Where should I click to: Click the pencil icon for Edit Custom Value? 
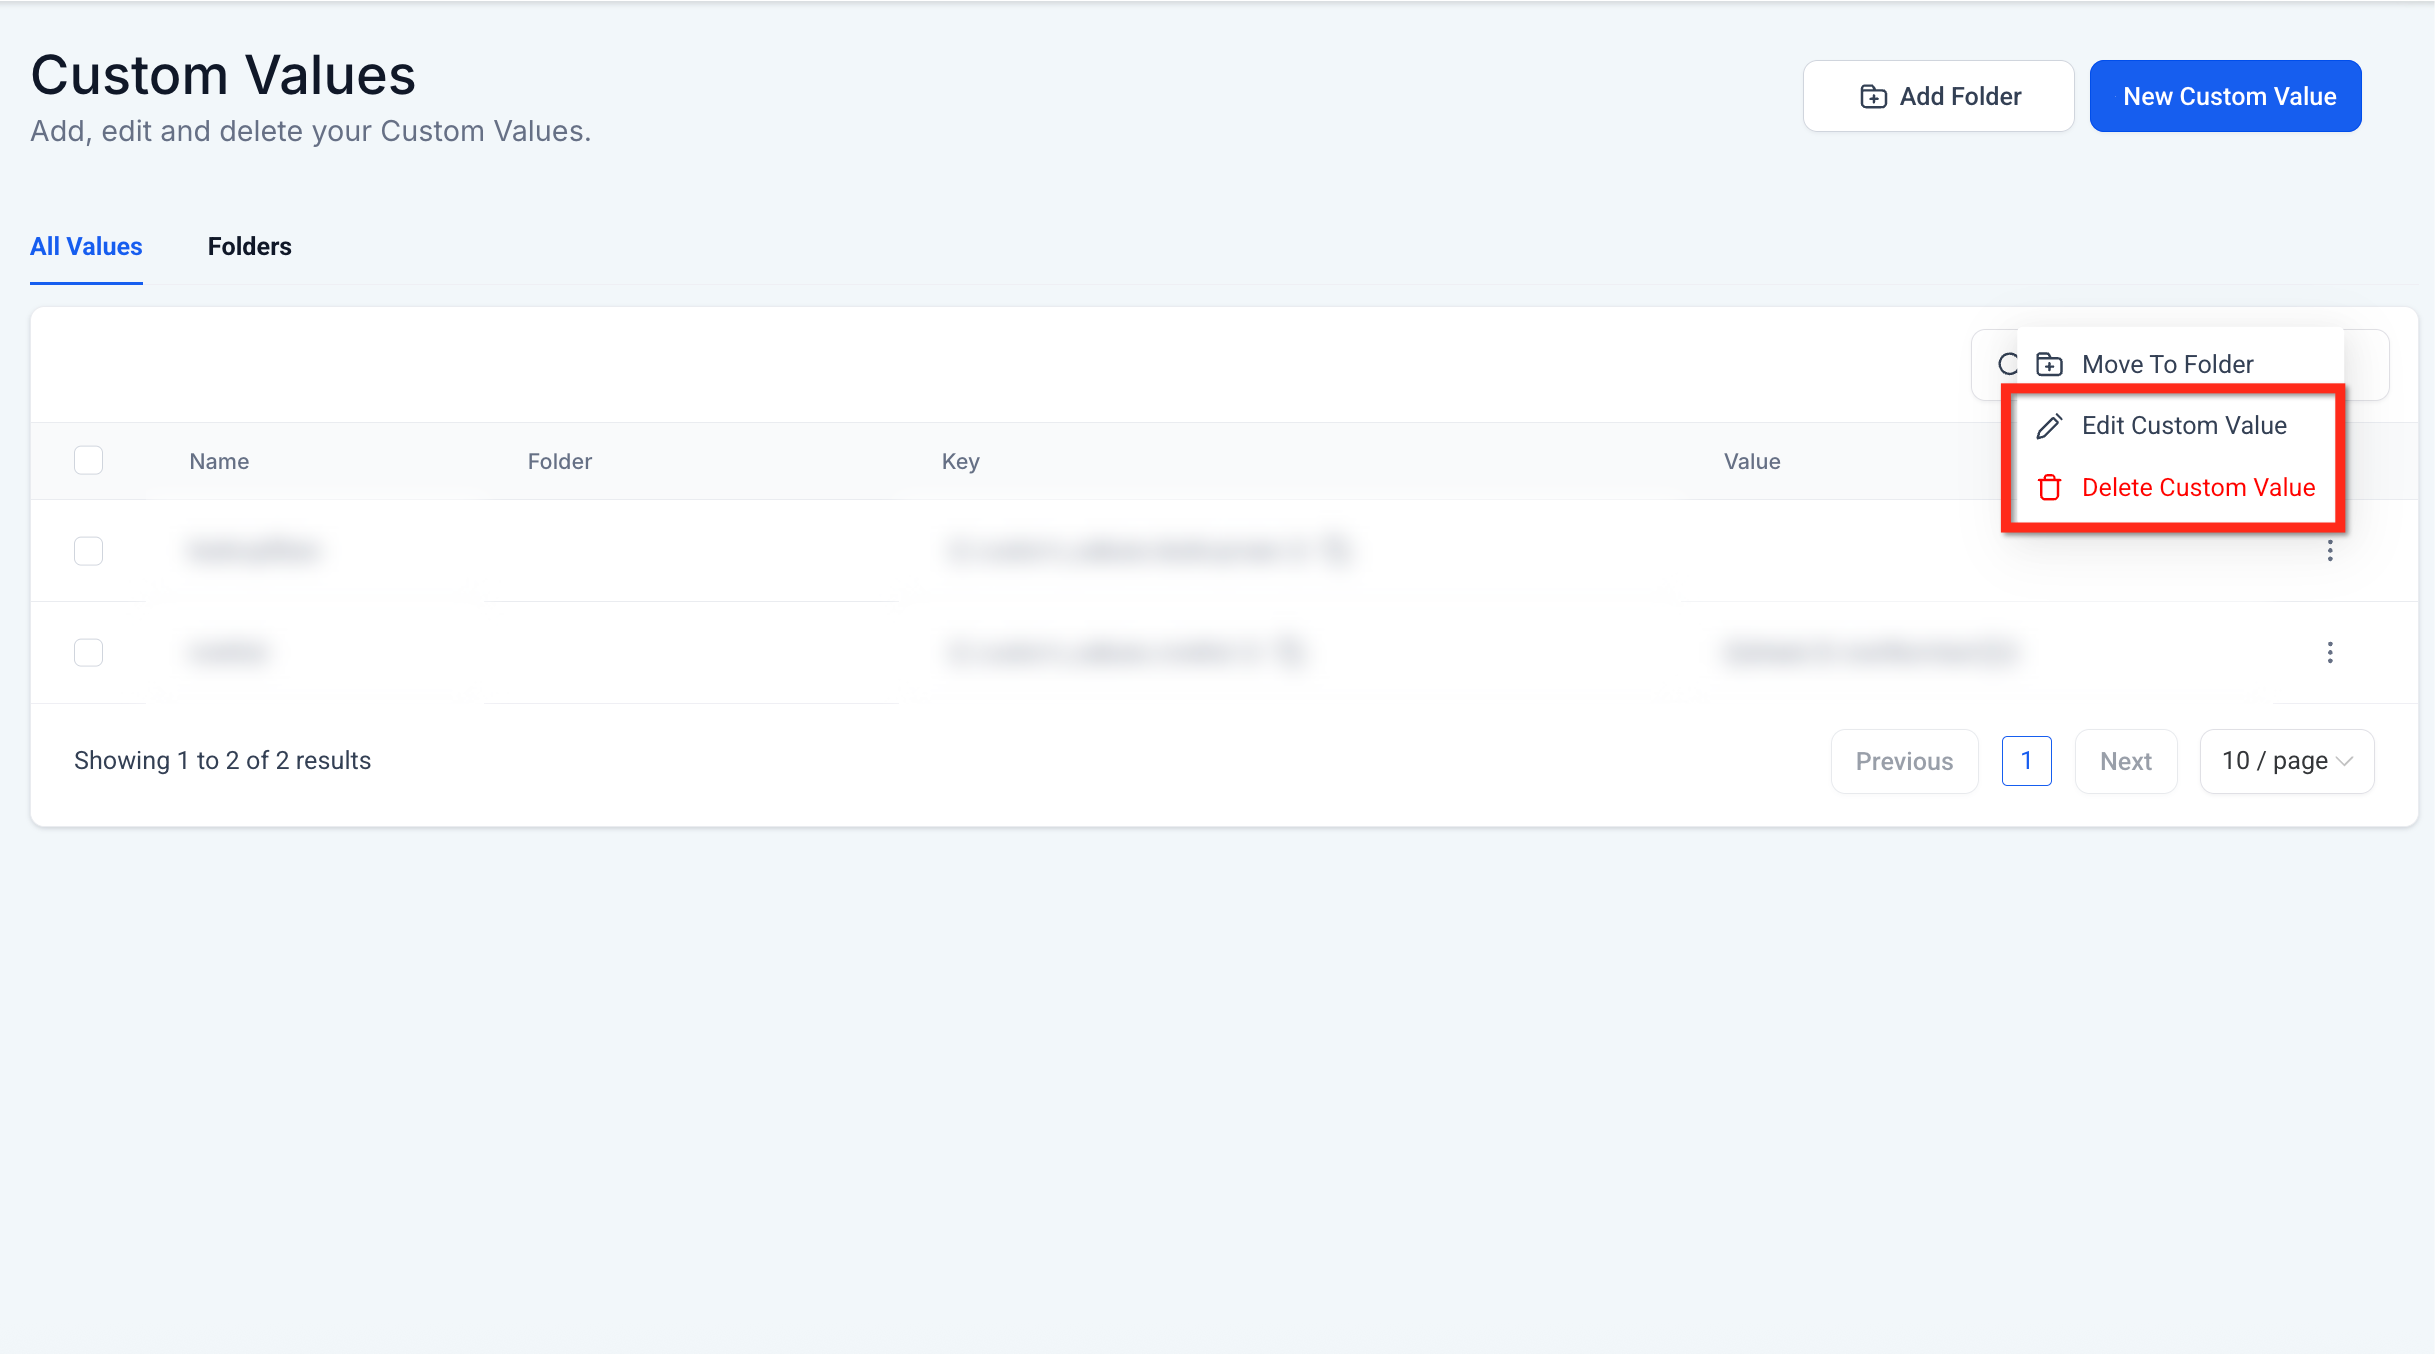[2049, 426]
